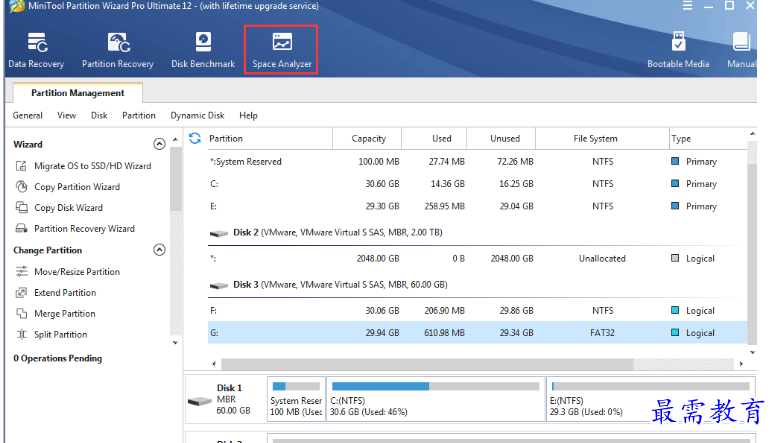Click the G: Logical color square

click(675, 333)
